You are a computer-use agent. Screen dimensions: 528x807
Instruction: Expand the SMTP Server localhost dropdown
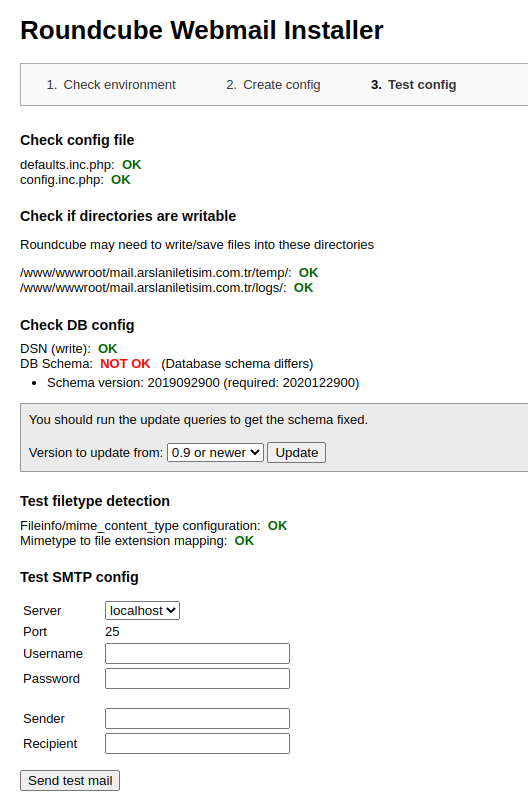pyautogui.click(x=142, y=610)
